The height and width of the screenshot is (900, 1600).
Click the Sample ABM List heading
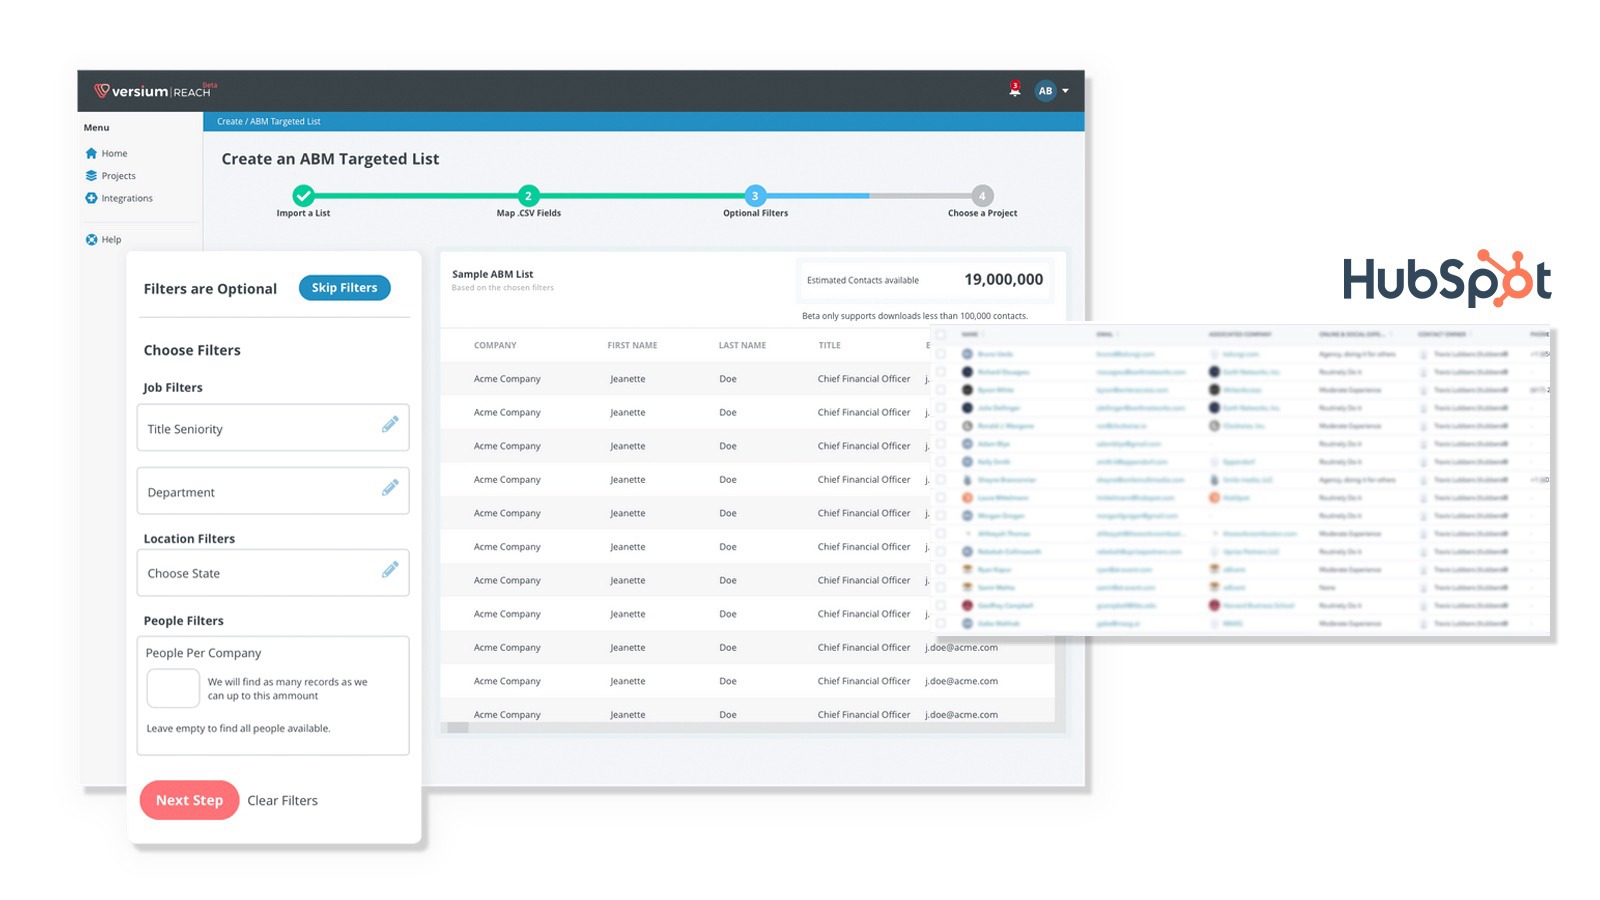(493, 274)
